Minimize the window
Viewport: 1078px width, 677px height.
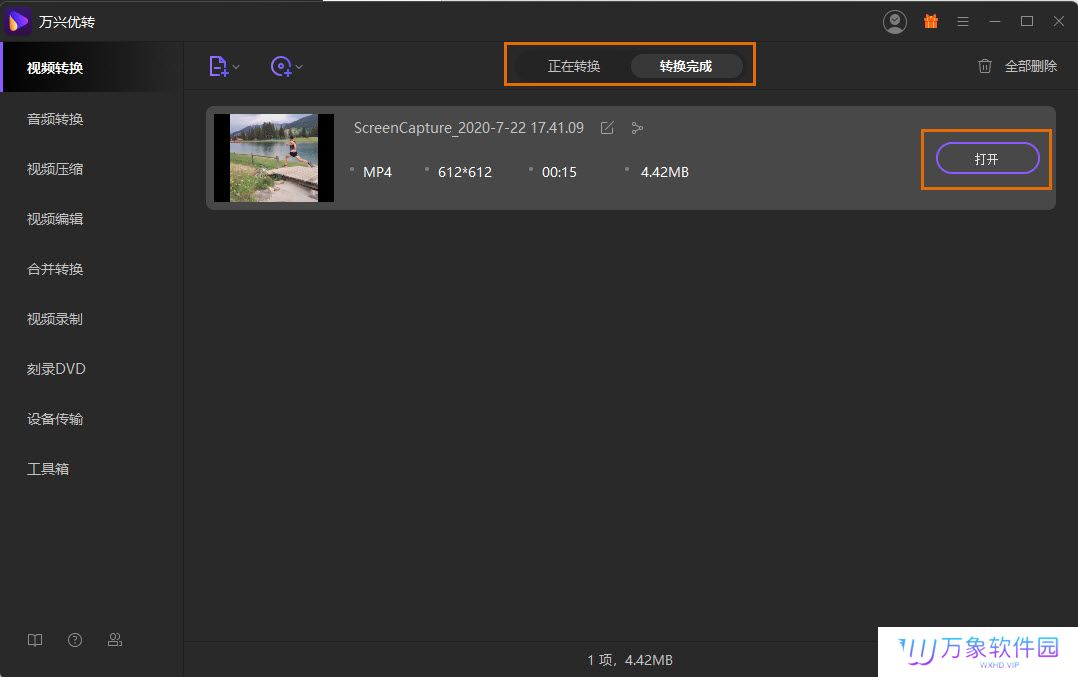[995, 22]
